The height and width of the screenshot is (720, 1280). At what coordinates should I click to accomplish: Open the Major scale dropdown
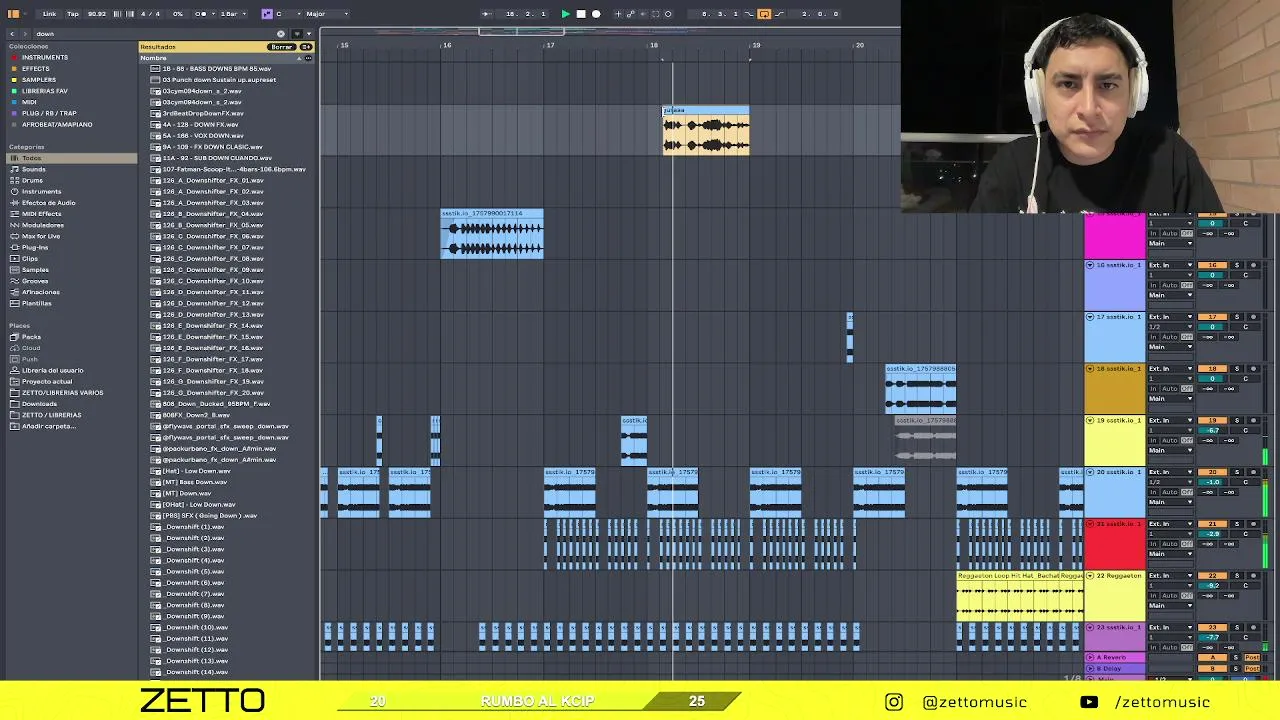327,14
